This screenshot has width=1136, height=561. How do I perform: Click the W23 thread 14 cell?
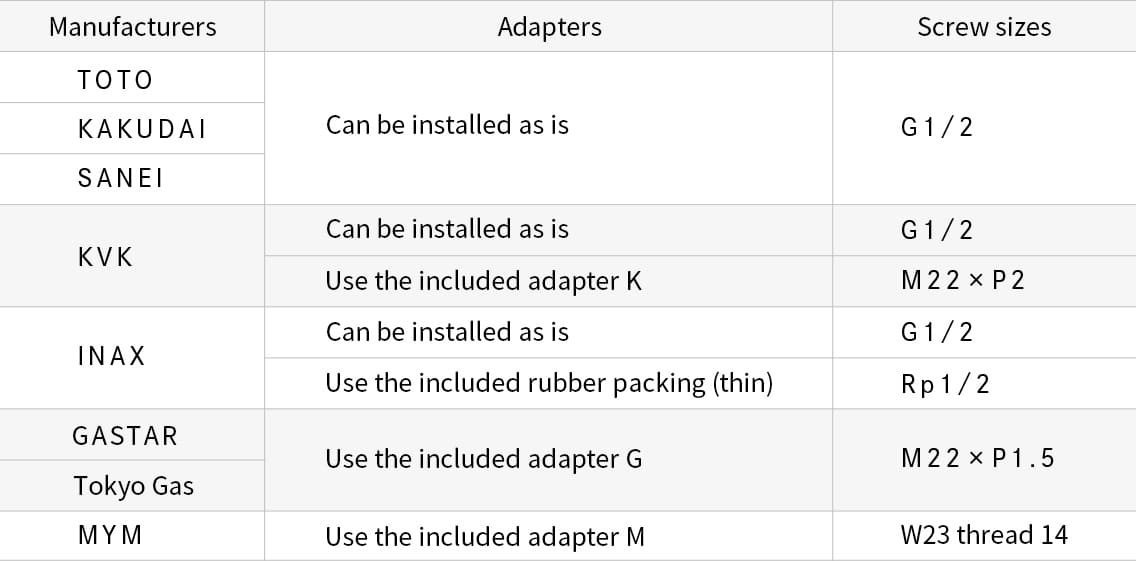(984, 536)
